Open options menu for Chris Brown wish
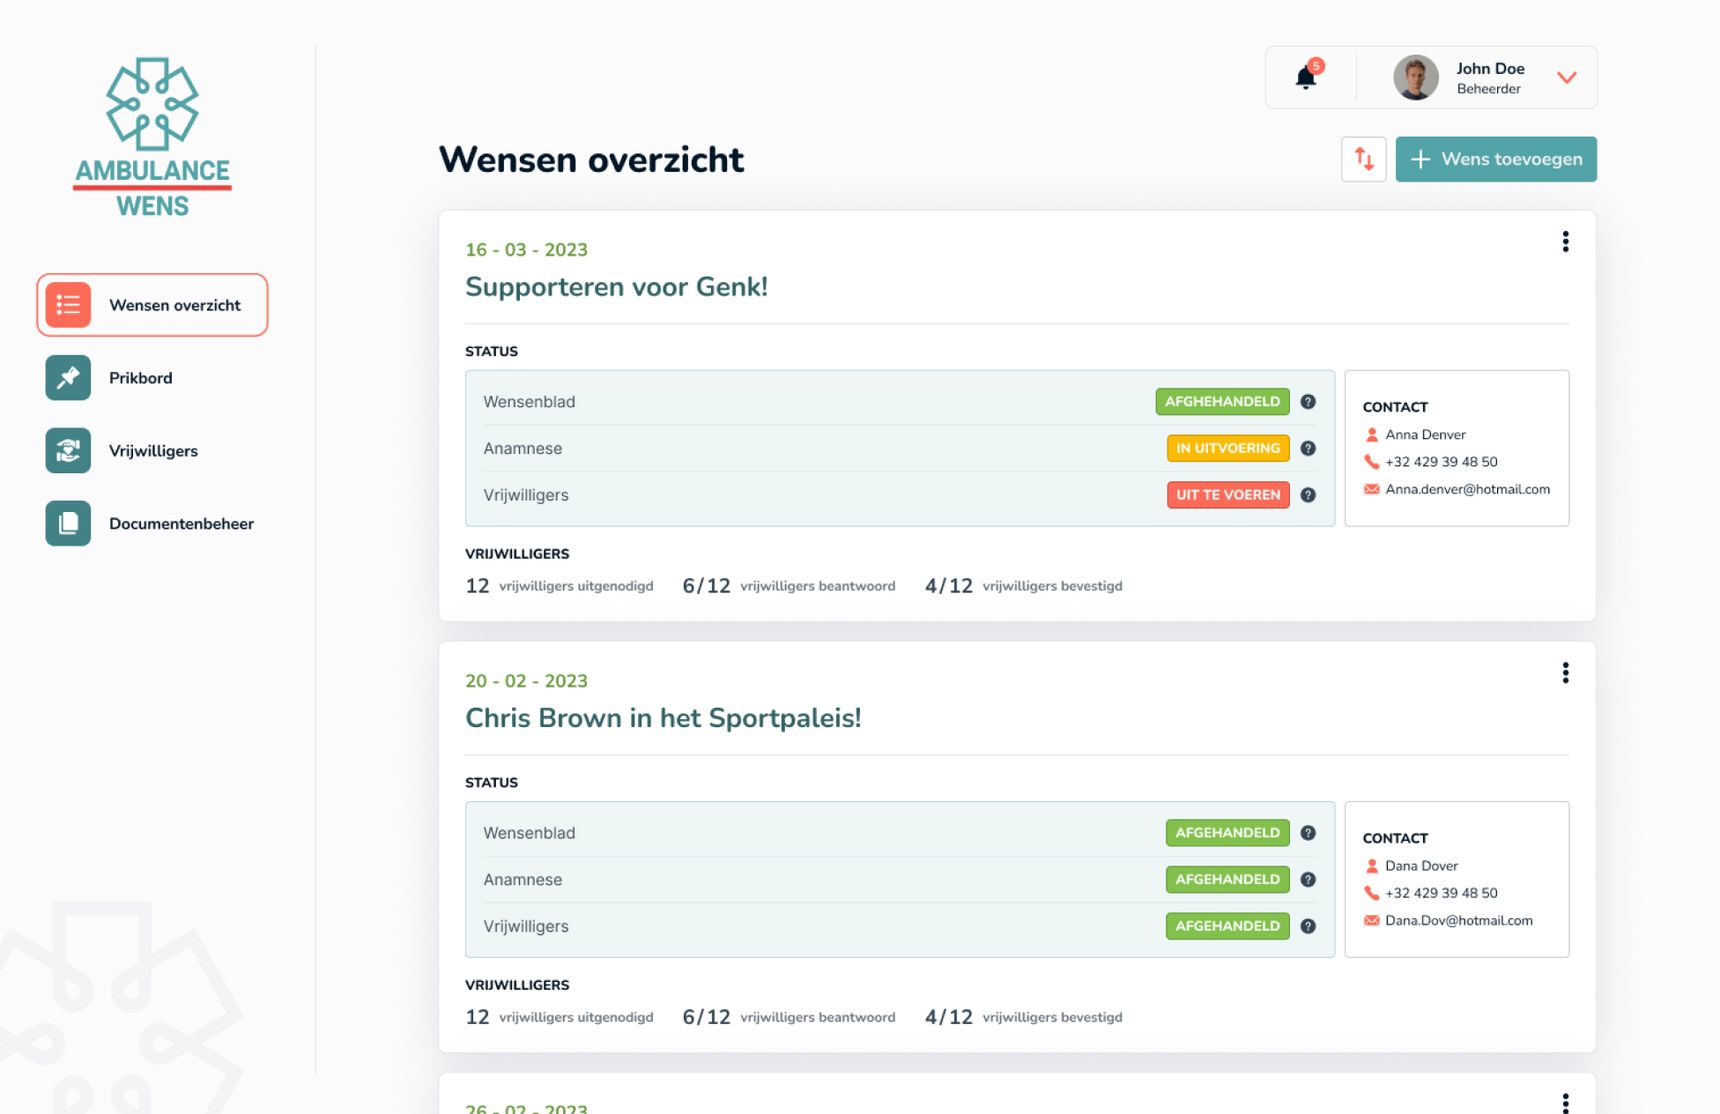This screenshot has width=1720, height=1114. [1565, 673]
